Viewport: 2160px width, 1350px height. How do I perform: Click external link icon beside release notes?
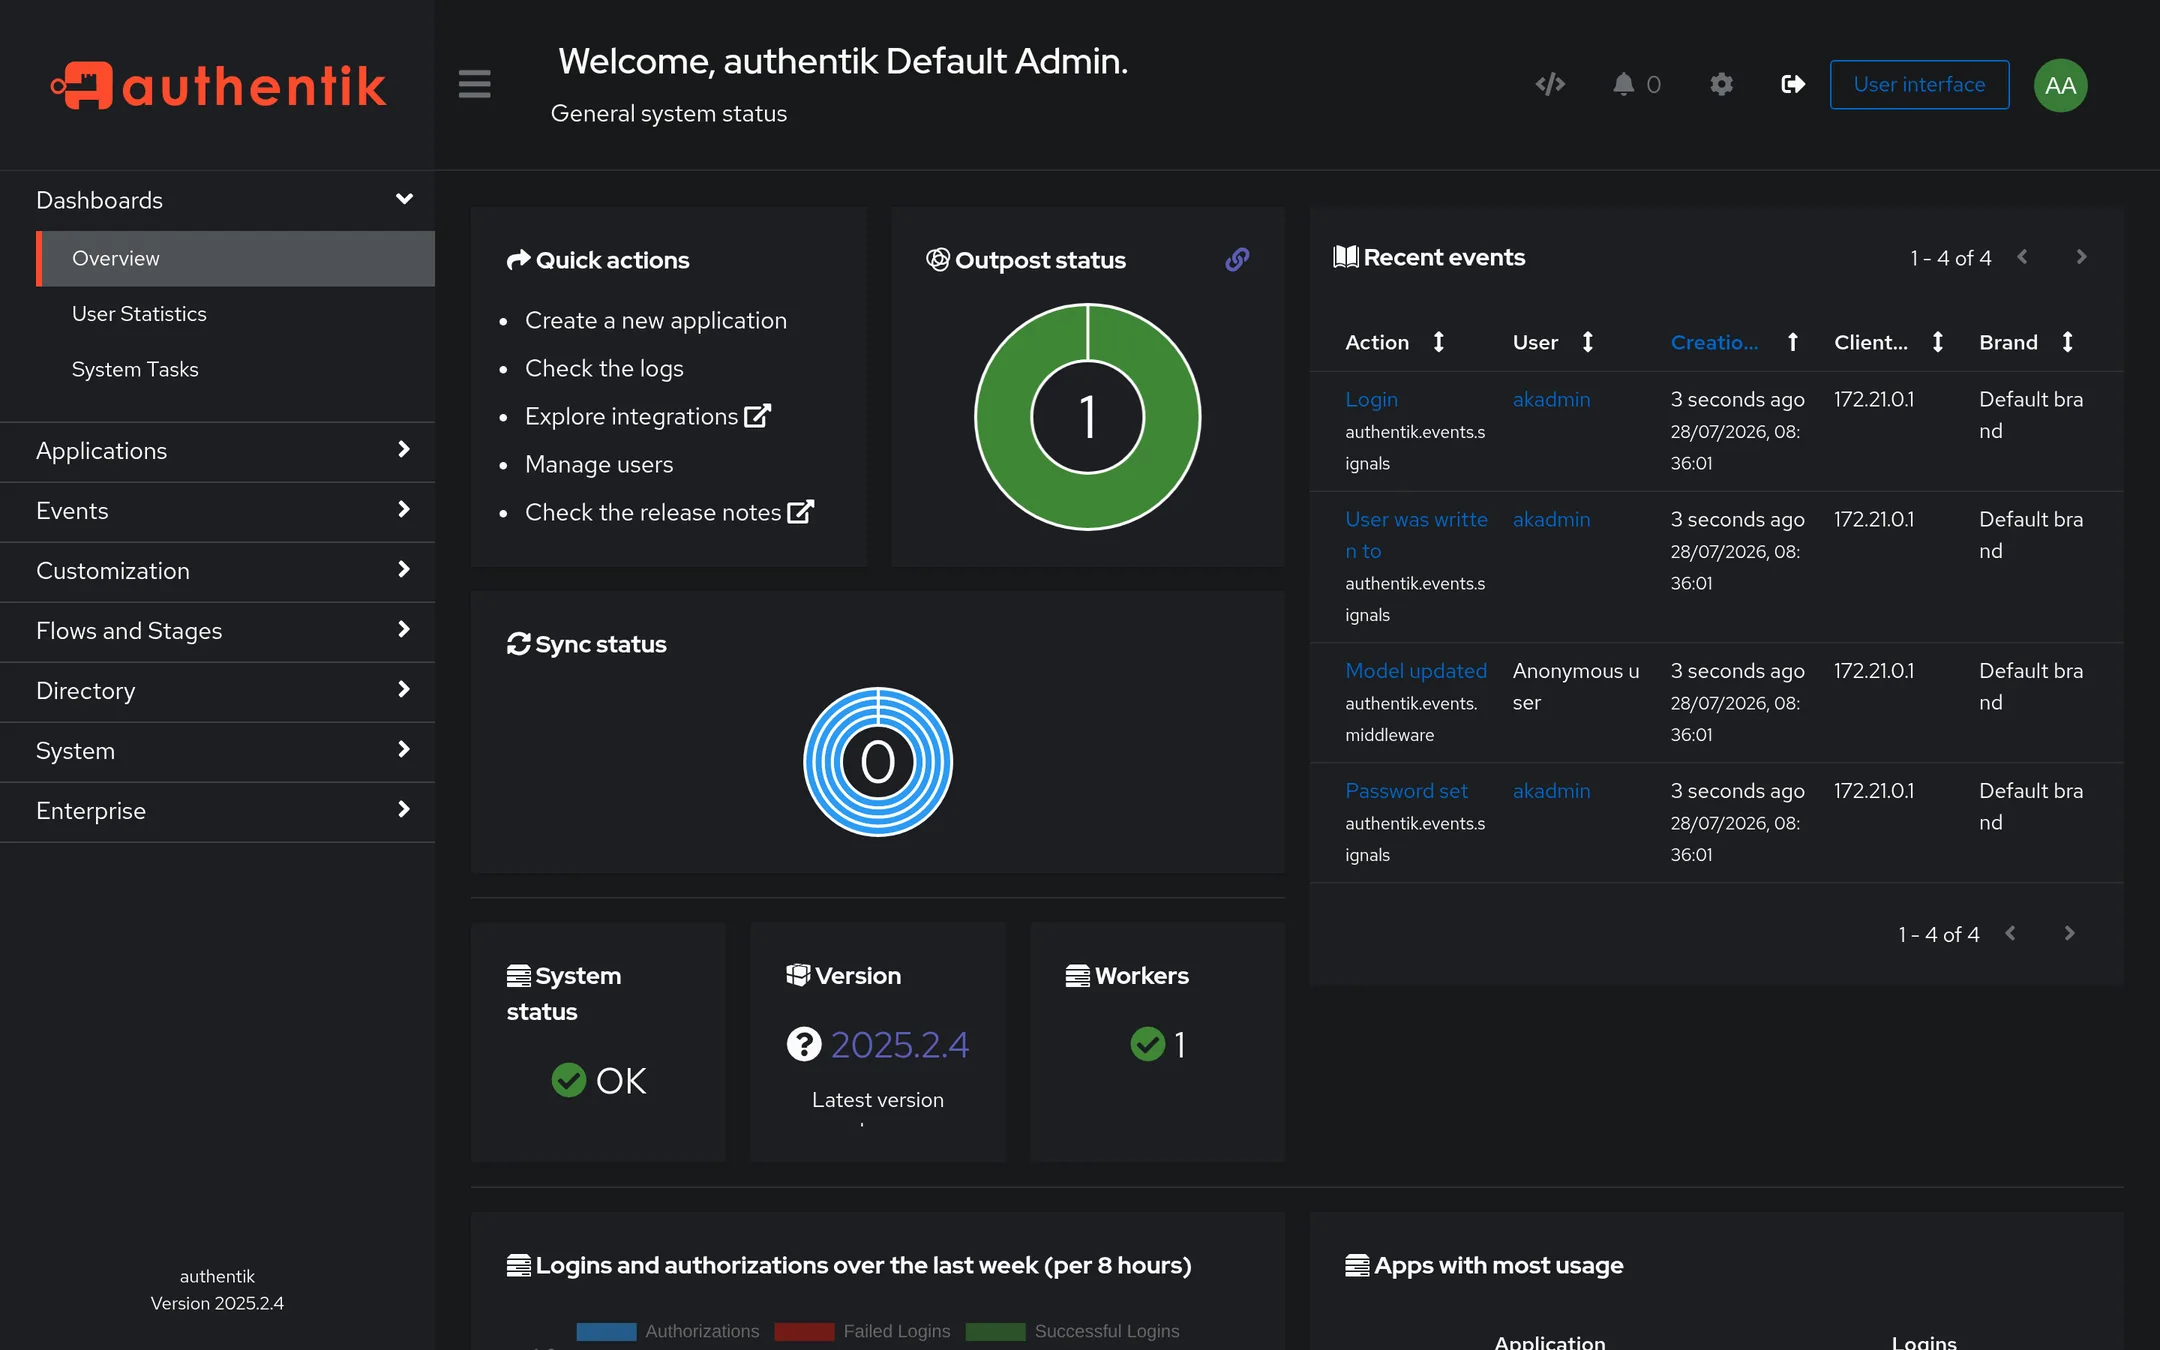click(x=800, y=512)
